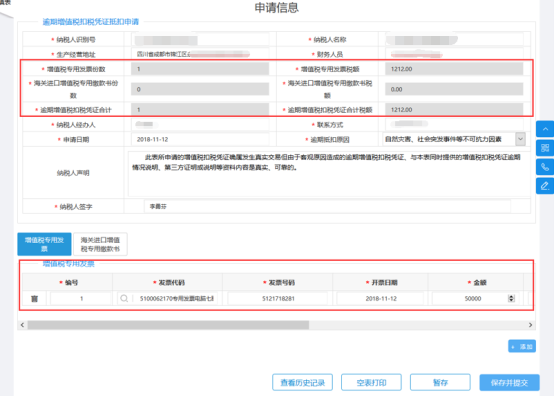Viewport: 555px width, 396px height.
Task: Click the 逾期增值税扣税凭证合计税额 field
Action: click(x=454, y=110)
